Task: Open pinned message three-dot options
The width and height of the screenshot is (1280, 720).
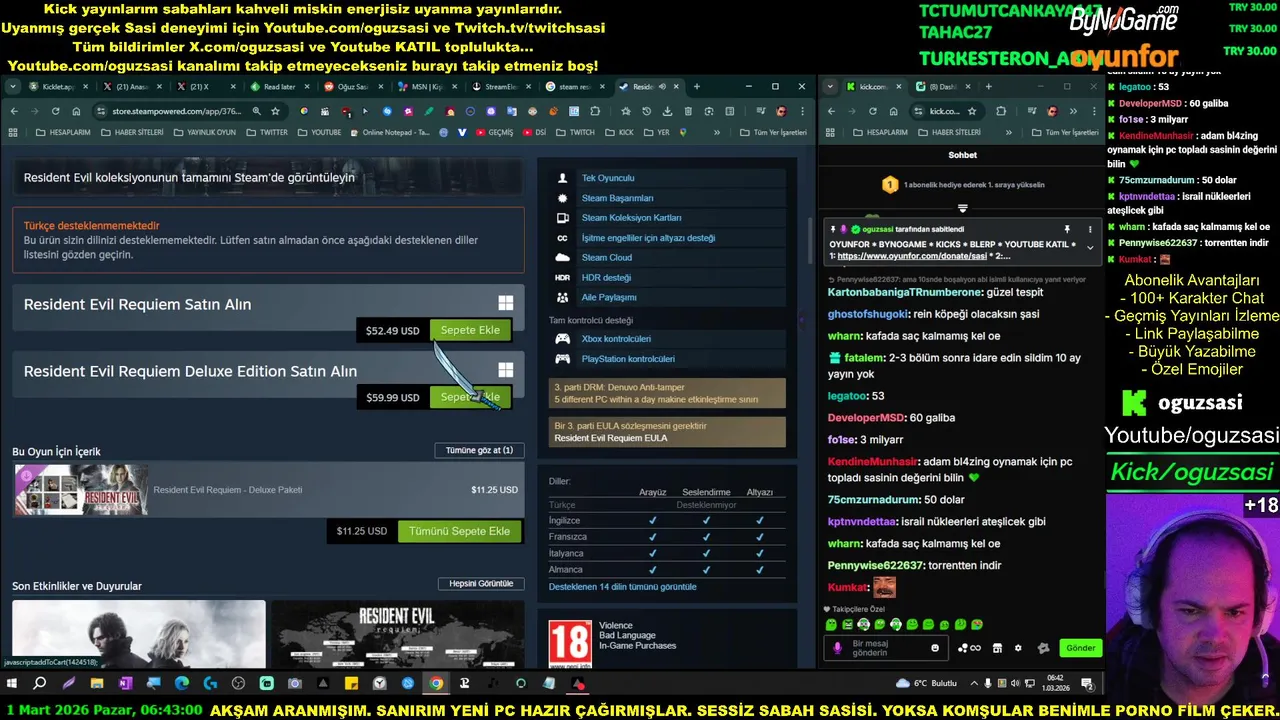Action: pos(1090,229)
